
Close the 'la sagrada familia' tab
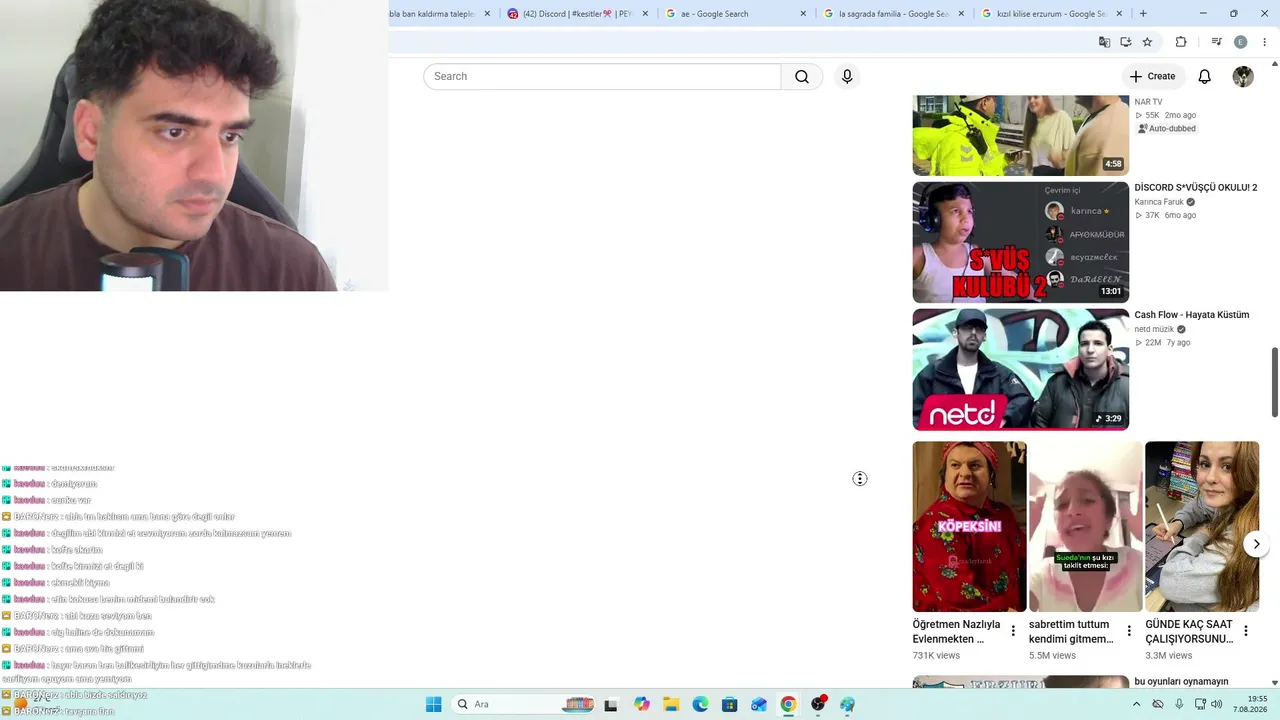point(961,14)
